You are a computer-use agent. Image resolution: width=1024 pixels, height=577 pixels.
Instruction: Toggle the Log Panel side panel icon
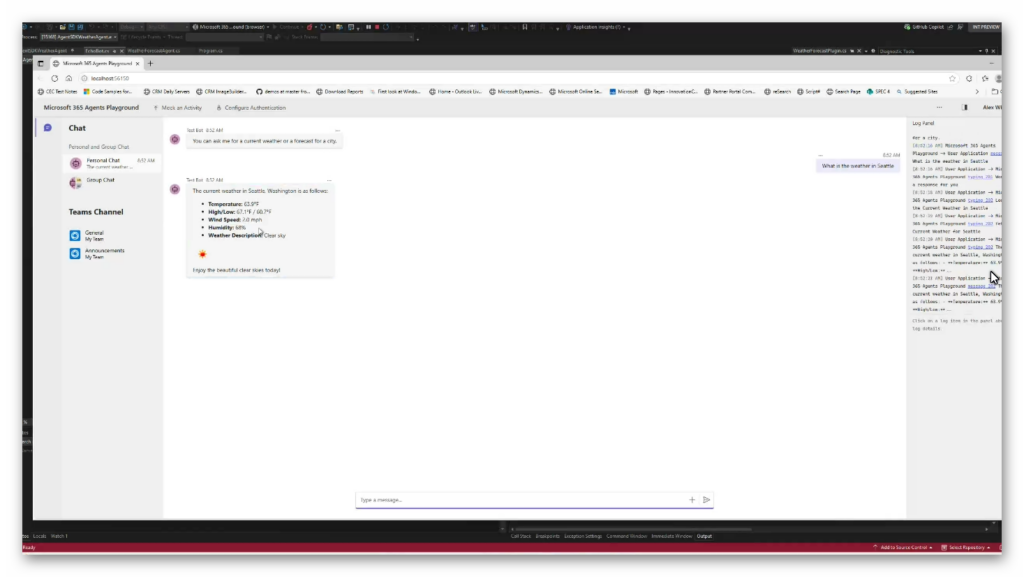pos(965,108)
